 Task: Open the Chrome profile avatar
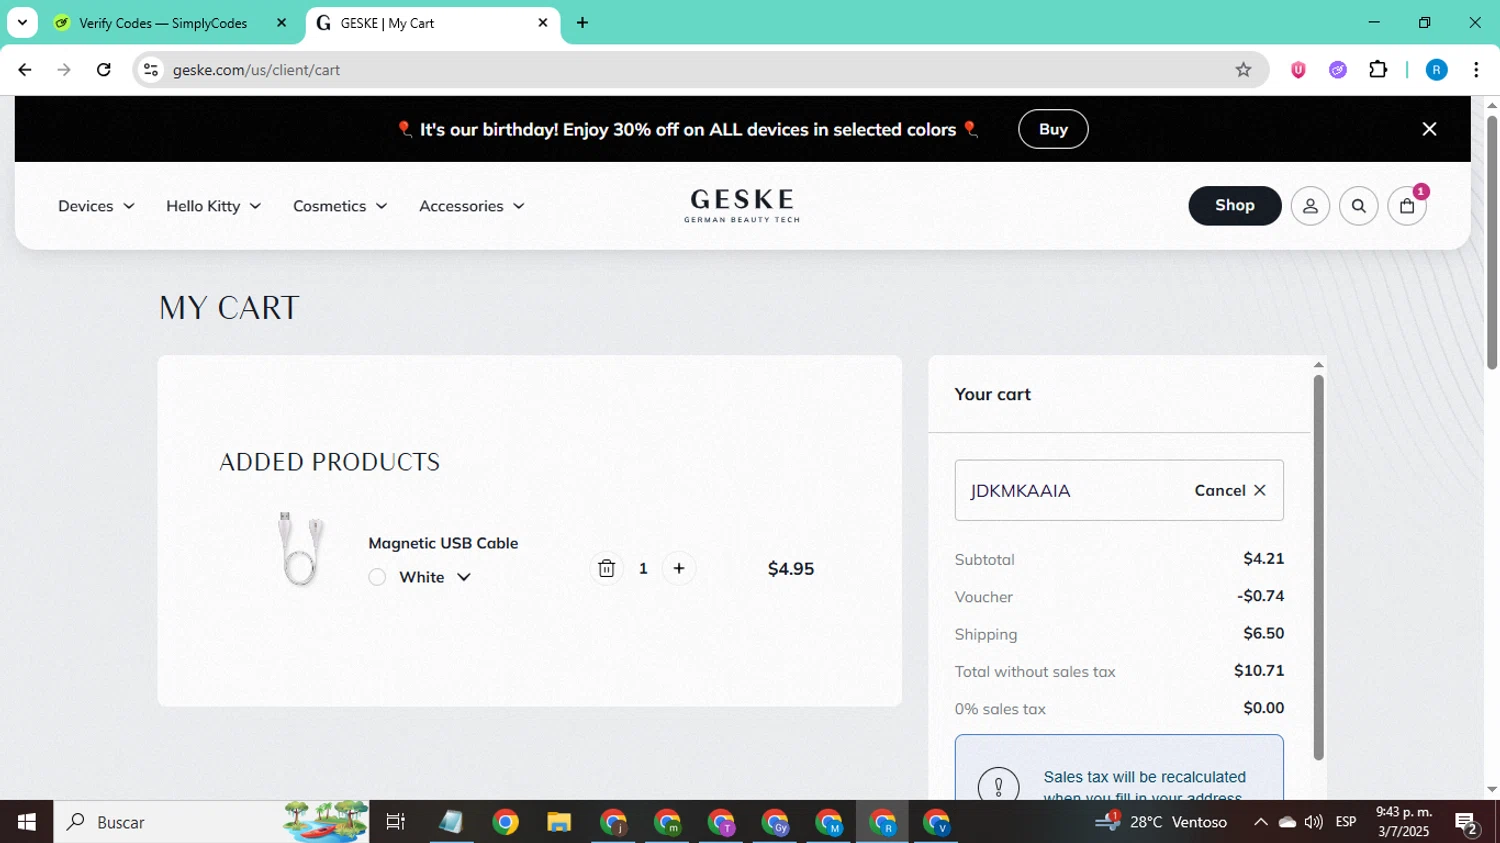click(x=1436, y=70)
